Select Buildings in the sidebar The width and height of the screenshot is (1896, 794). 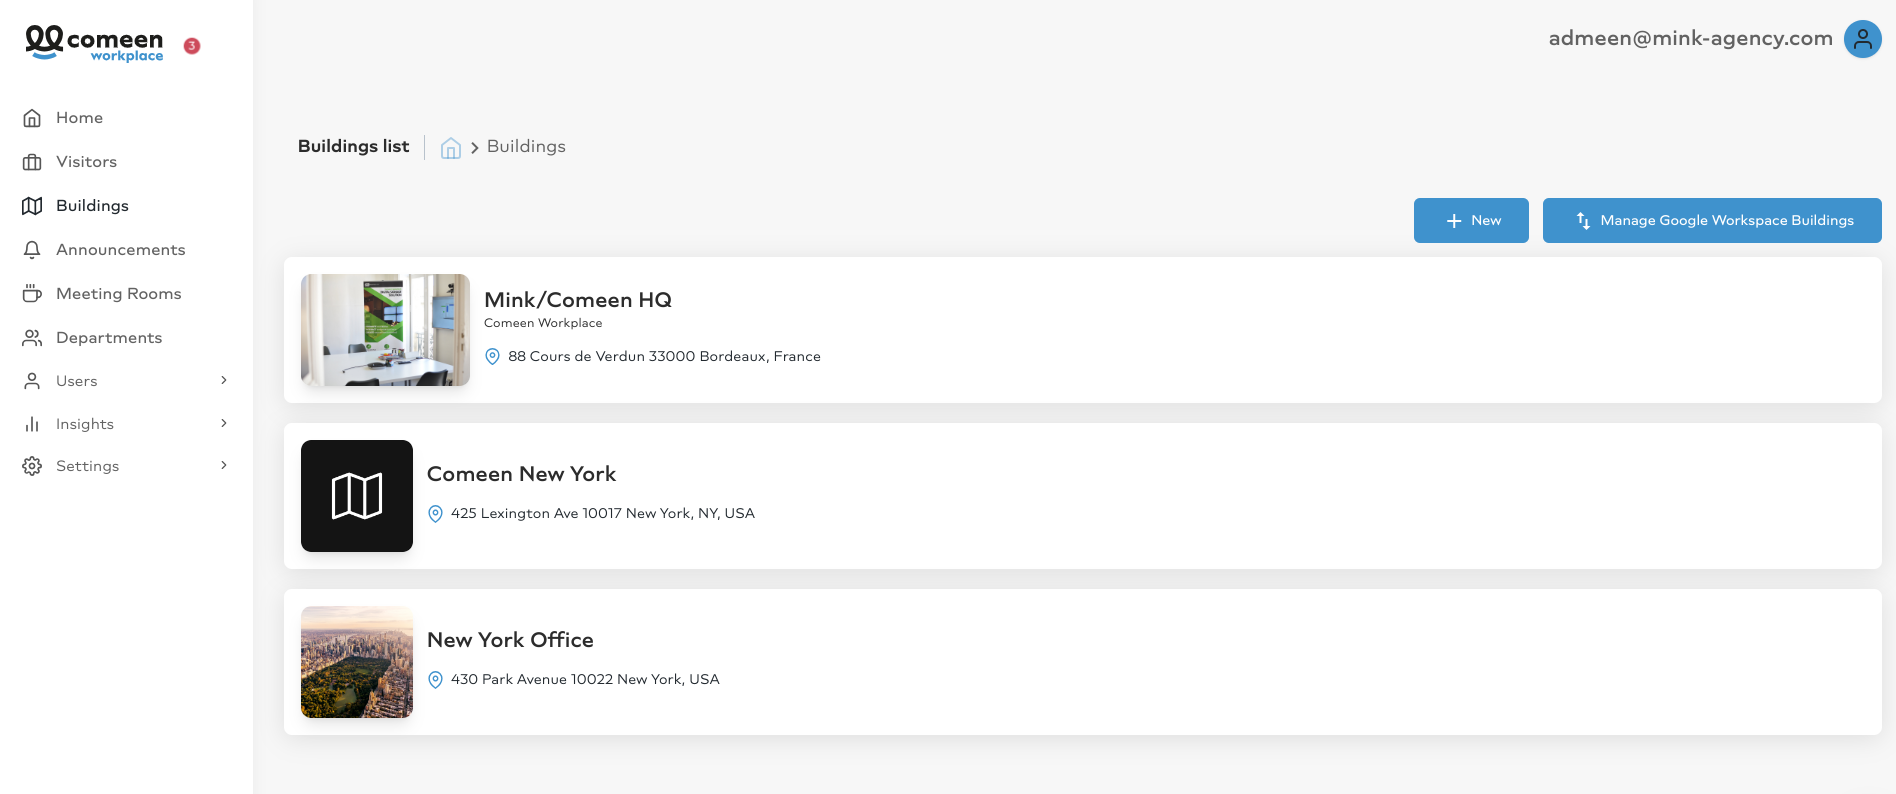[92, 206]
